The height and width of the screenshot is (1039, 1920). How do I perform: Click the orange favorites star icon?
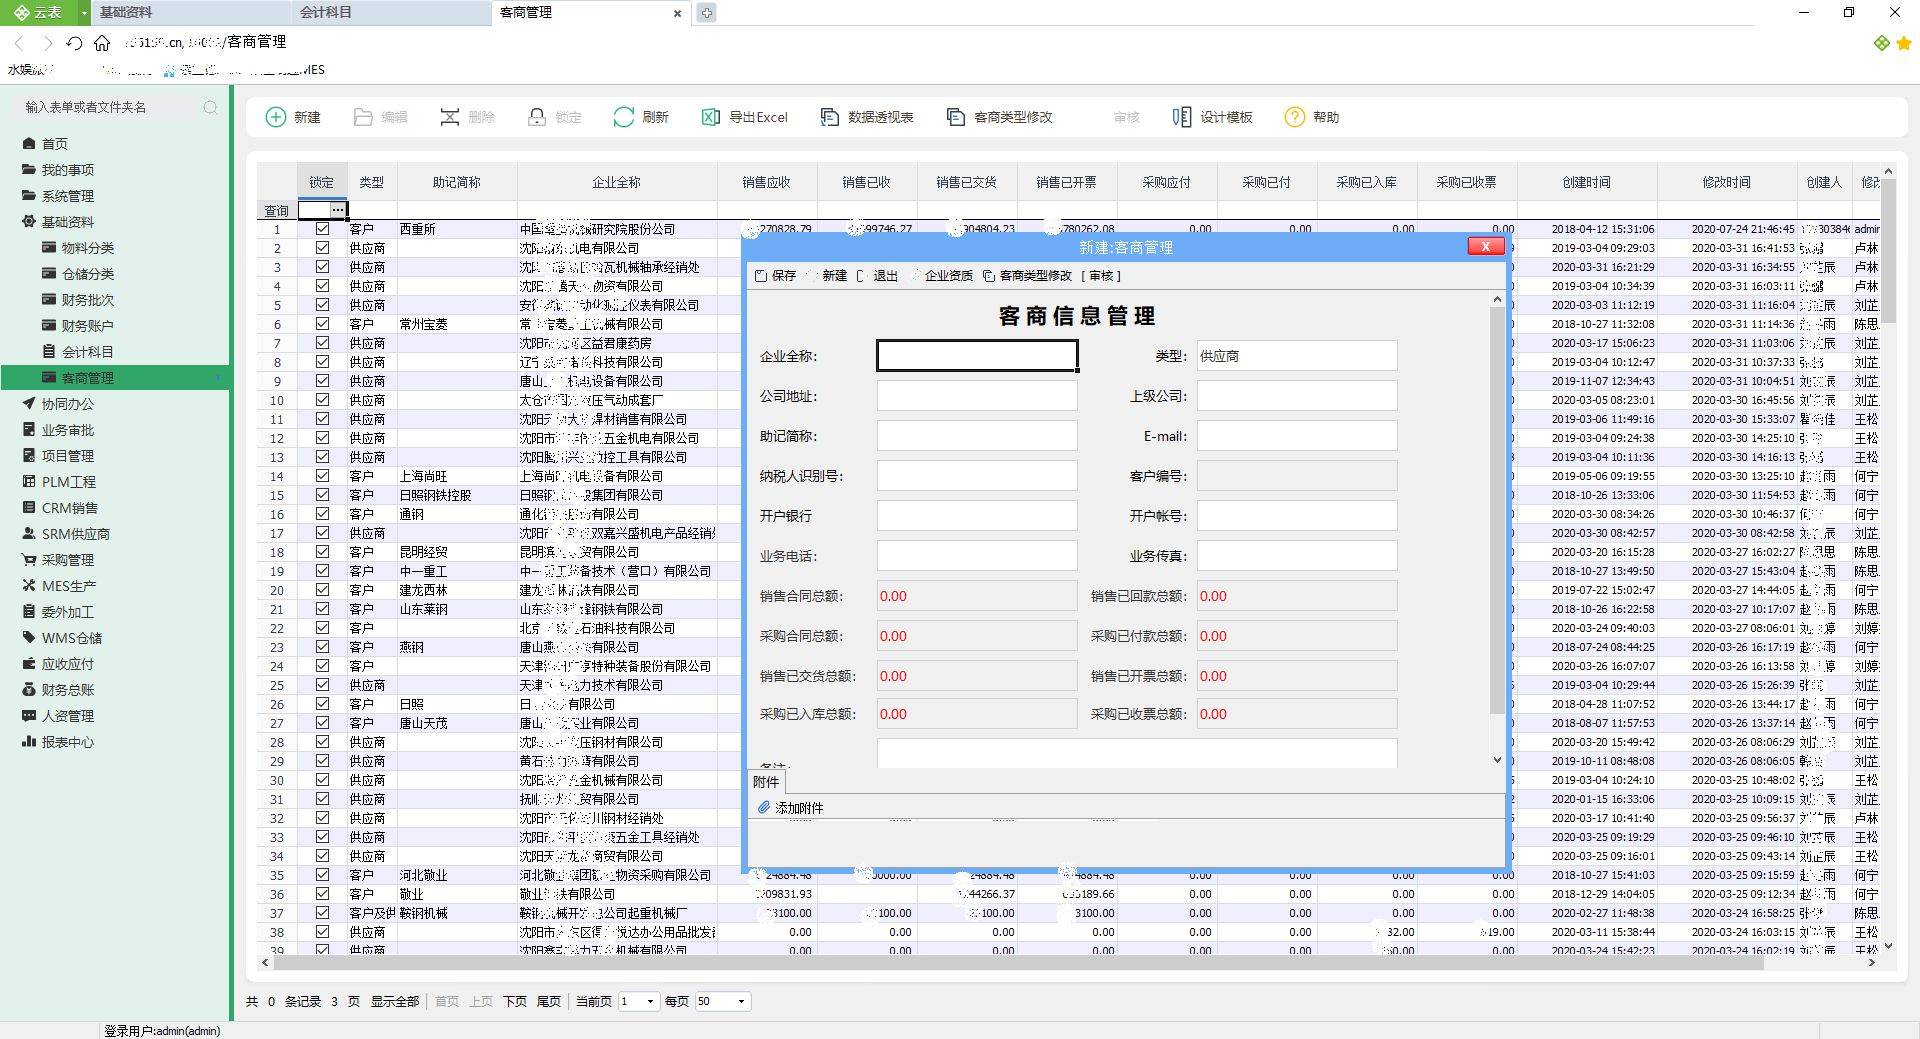1904,43
